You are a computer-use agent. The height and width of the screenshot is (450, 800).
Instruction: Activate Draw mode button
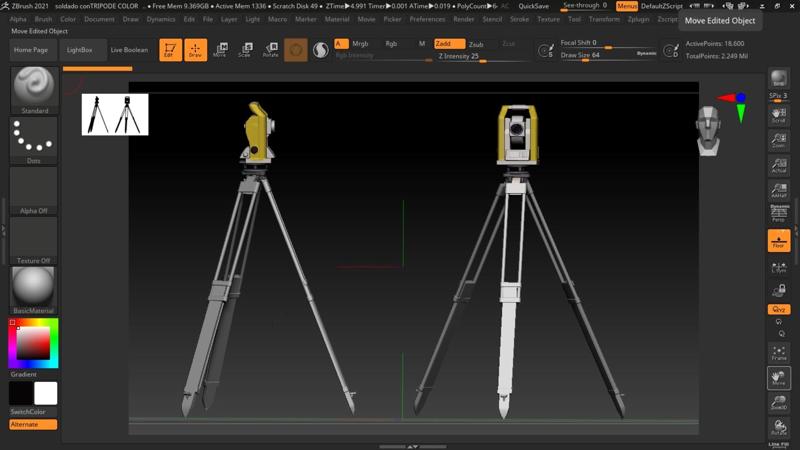(195, 50)
